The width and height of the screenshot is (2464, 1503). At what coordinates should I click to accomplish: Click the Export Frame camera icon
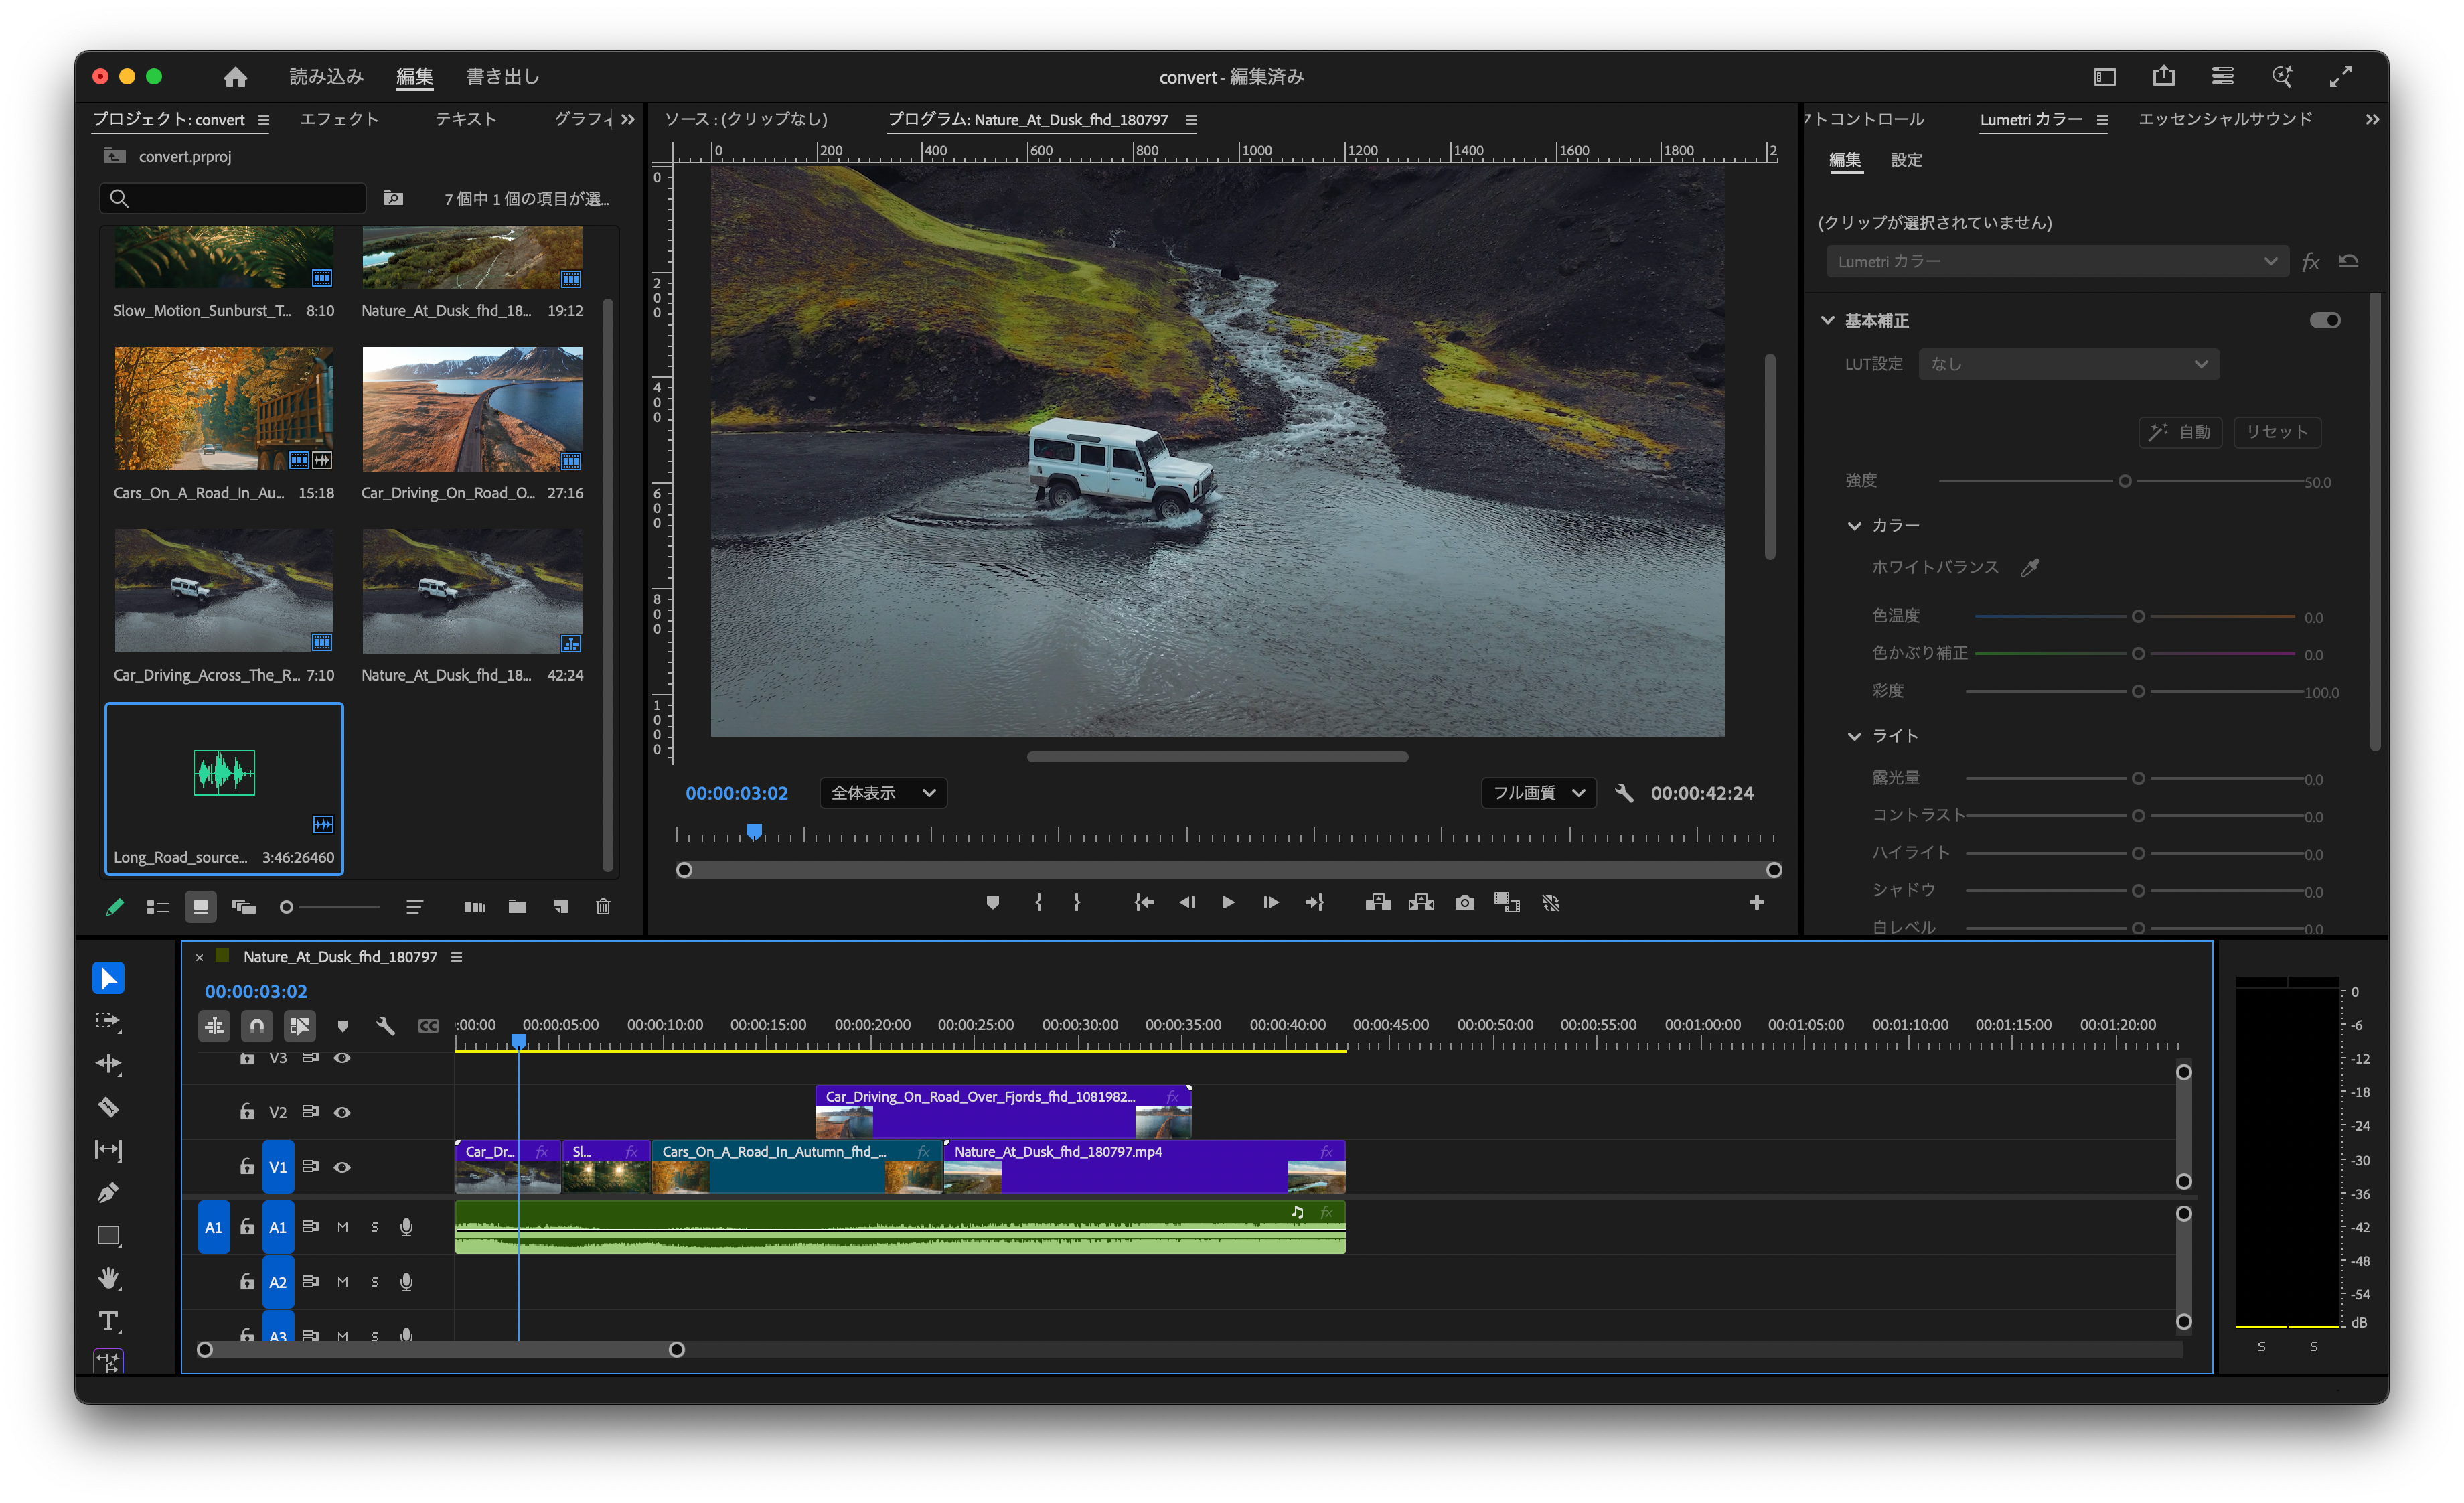click(1464, 903)
